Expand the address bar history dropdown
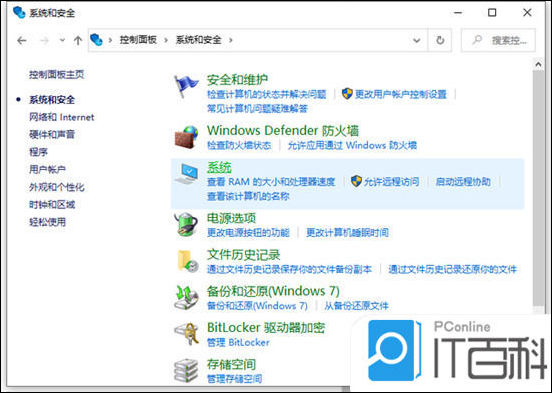This screenshot has height=393, width=552. (416, 40)
